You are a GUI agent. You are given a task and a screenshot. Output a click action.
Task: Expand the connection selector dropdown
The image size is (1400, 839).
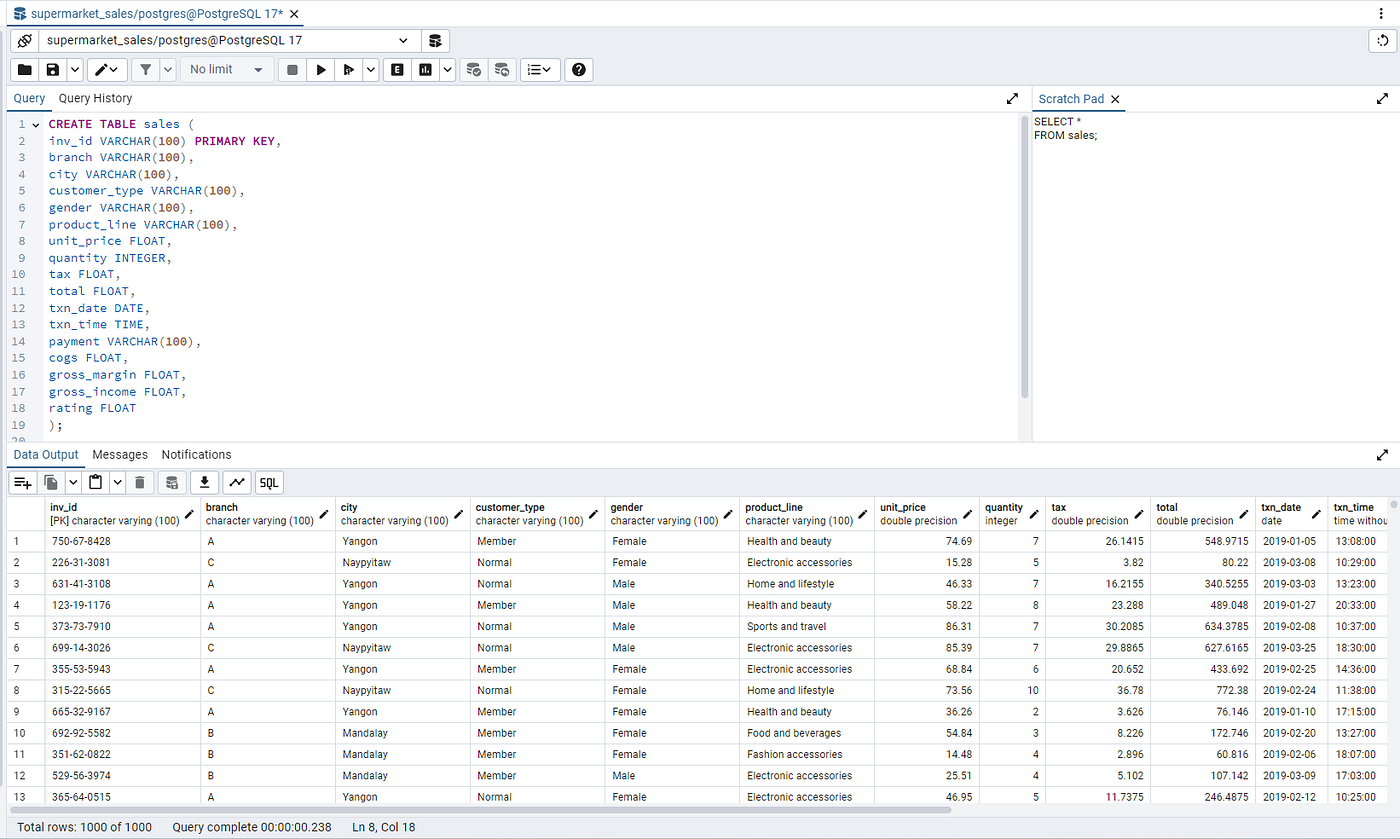(x=230, y=41)
